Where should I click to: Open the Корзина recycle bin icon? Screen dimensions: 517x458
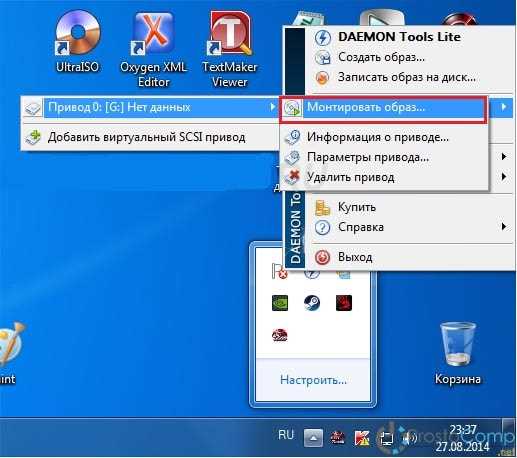458,353
